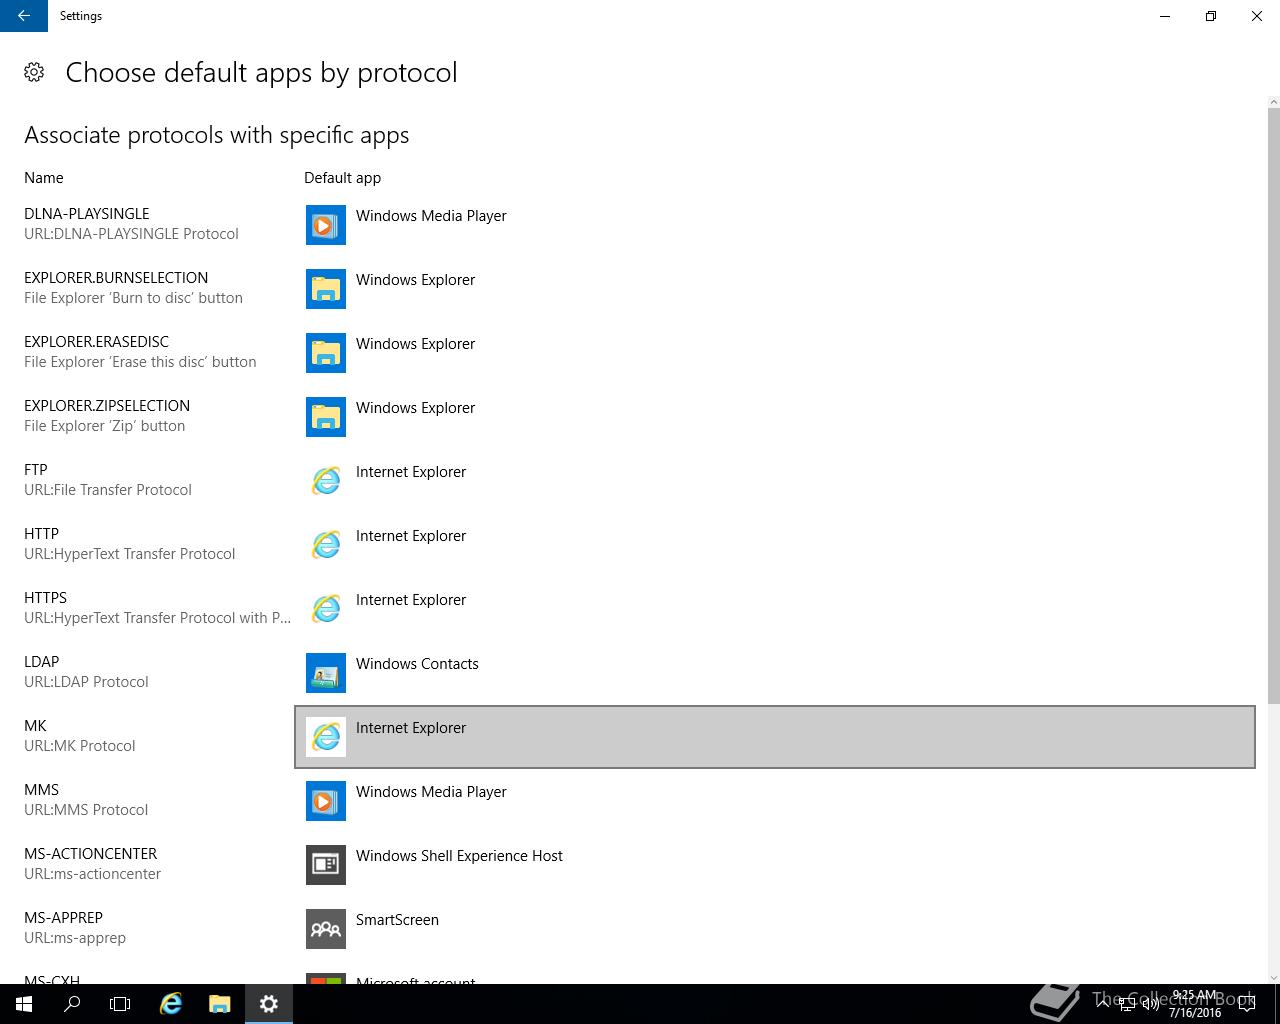Select the DLNA-PLAYSINGLE protocol name
The image size is (1280, 1024).
pyautogui.click(x=87, y=214)
